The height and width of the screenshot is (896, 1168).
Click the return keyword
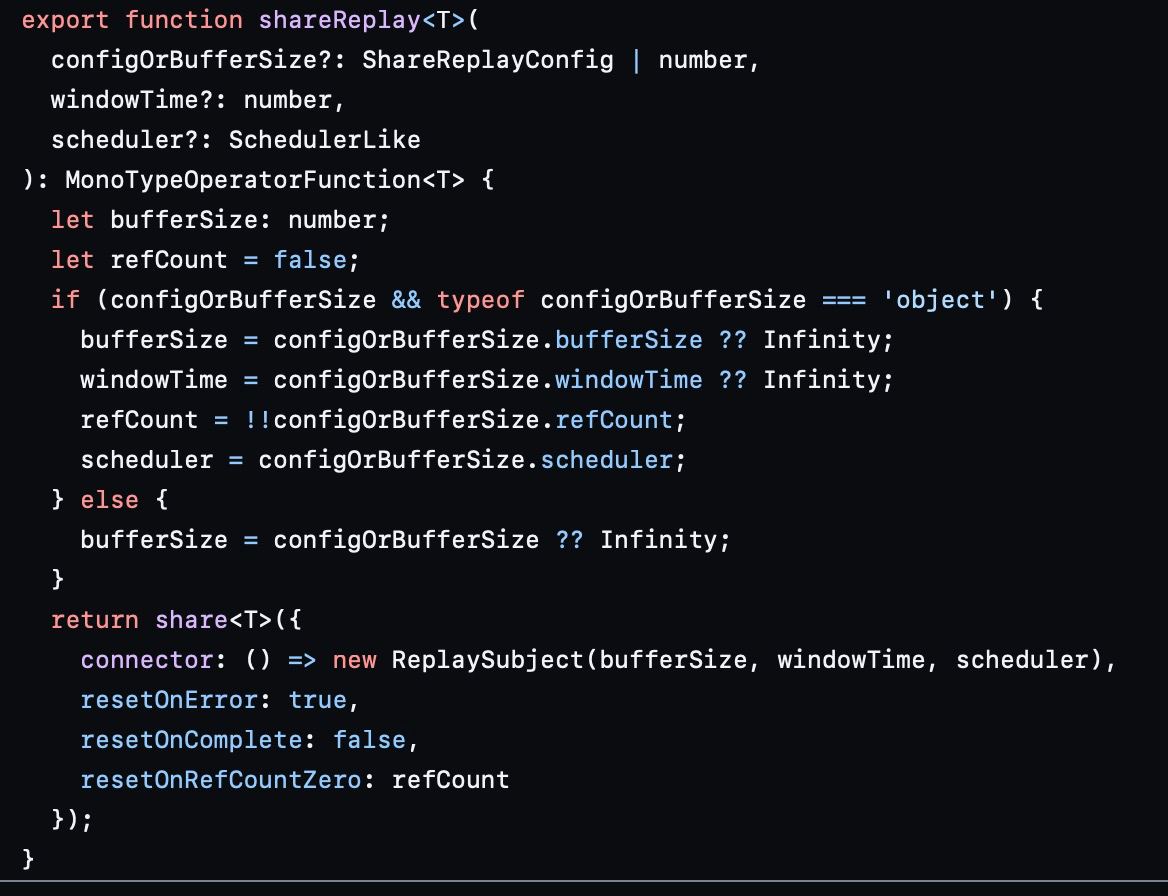coord(95,620)
